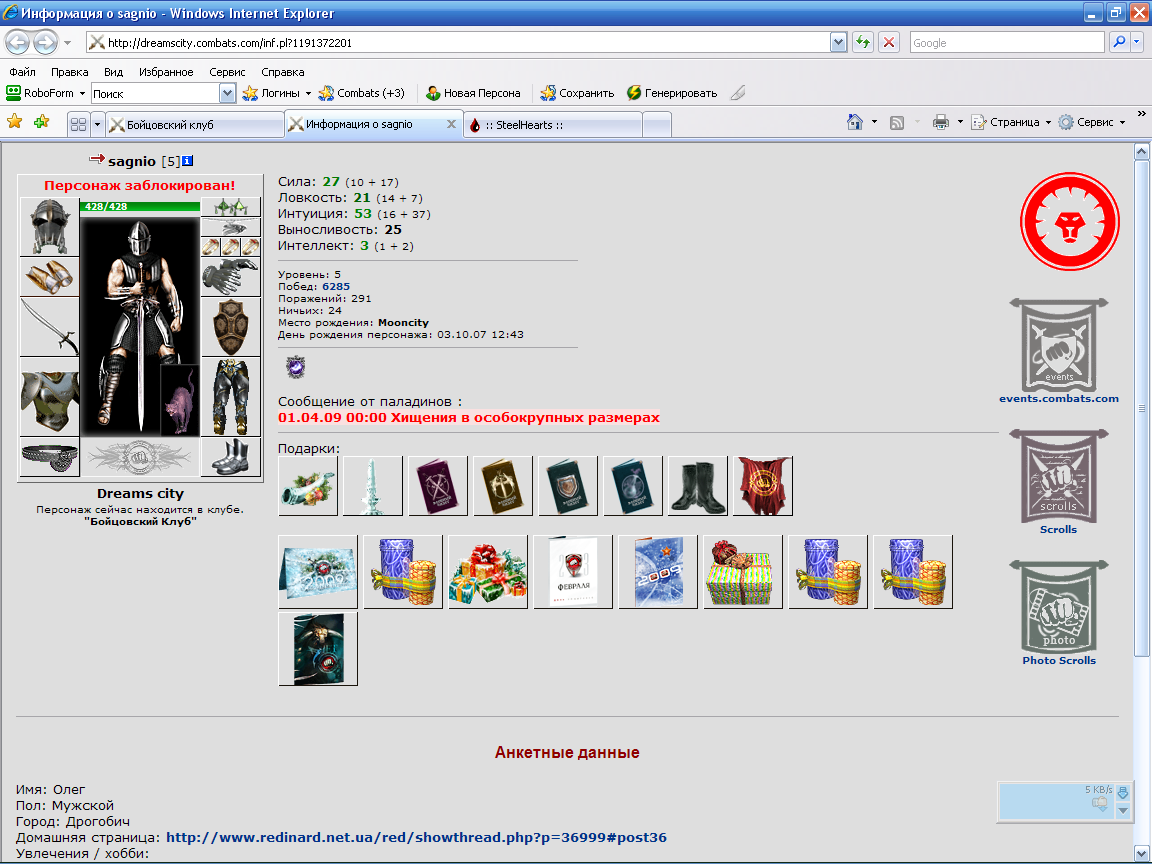The width and height of the screenshot is (1152, 864).
Task: Click the horn with holly gift icon
Action: tap(308, 486)
